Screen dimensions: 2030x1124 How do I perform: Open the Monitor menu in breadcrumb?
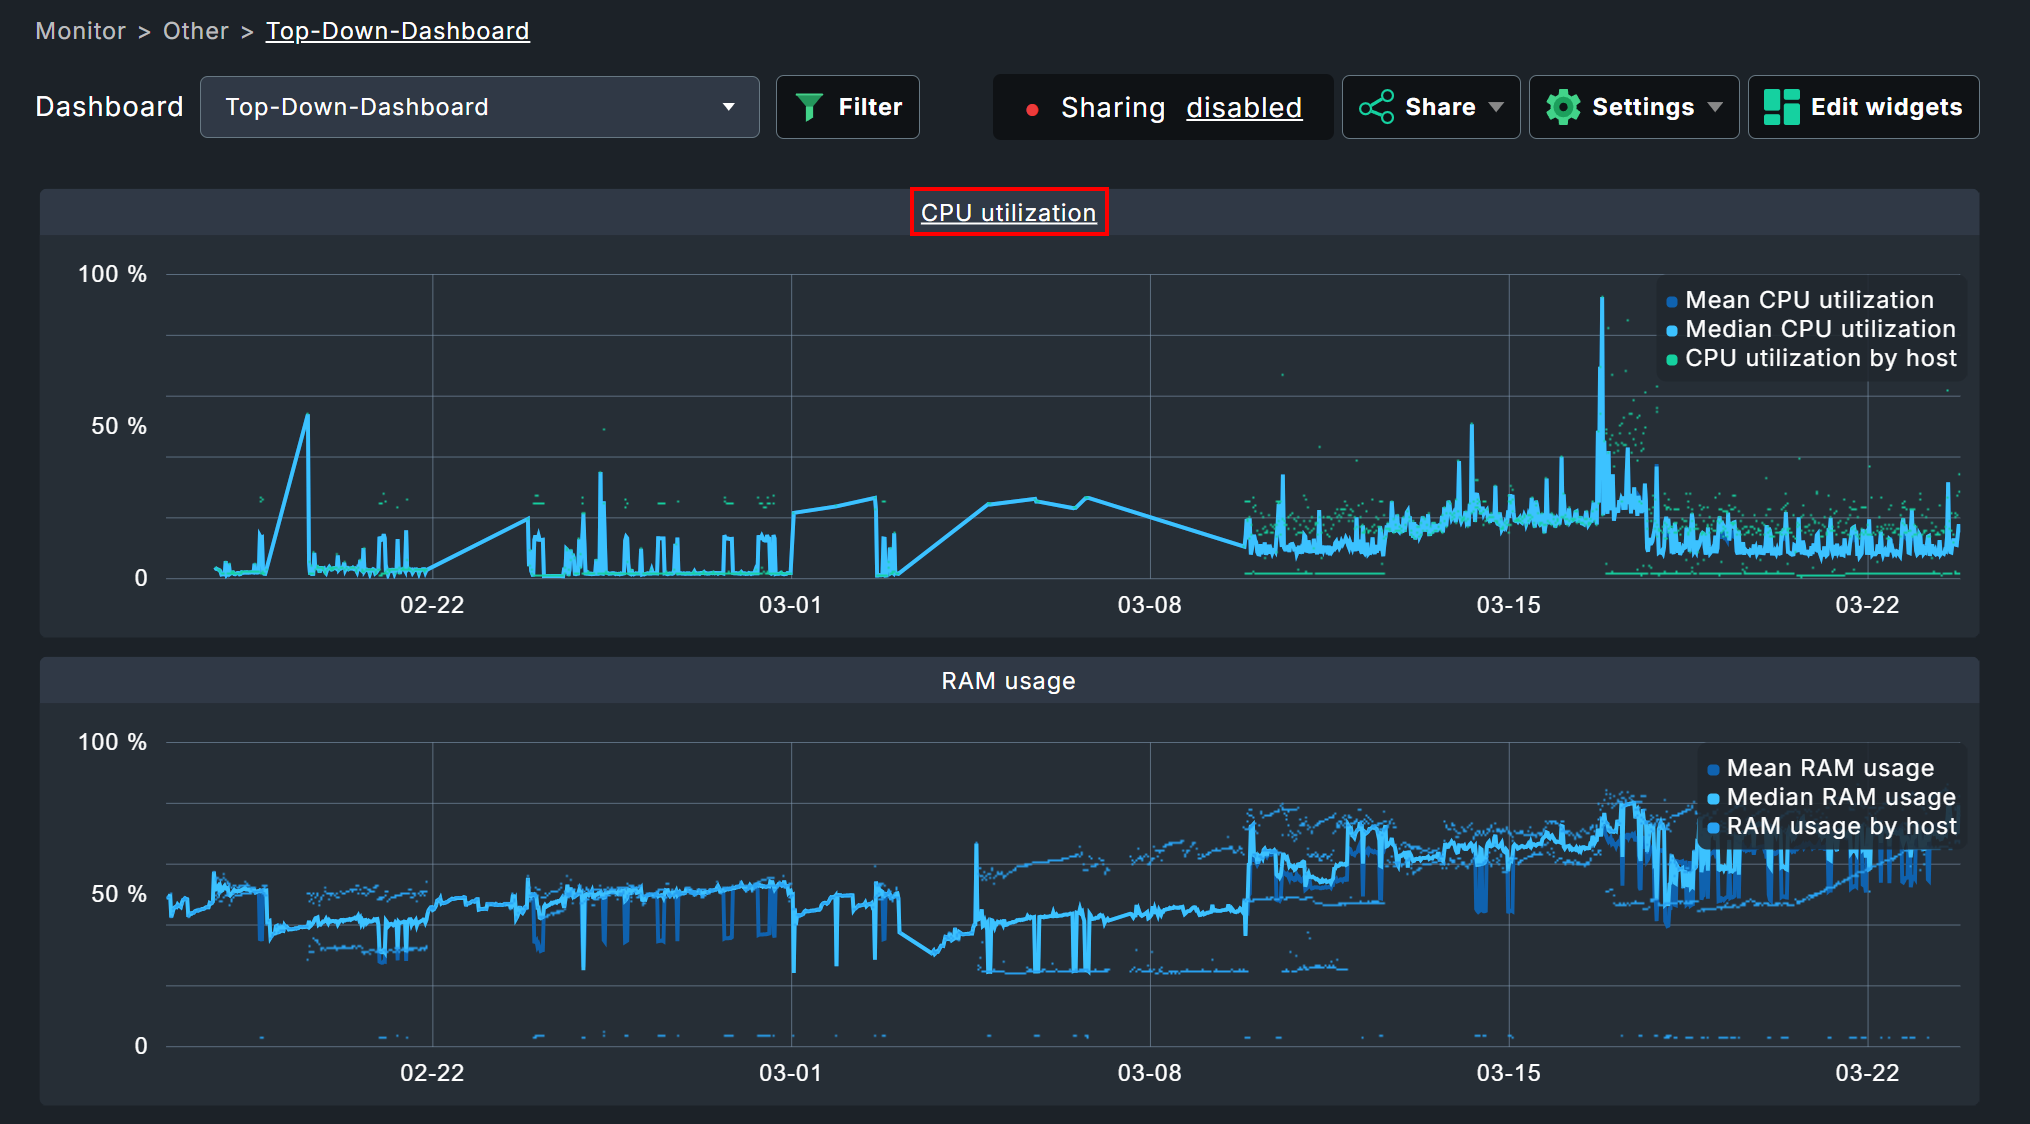tap(80, 31)
